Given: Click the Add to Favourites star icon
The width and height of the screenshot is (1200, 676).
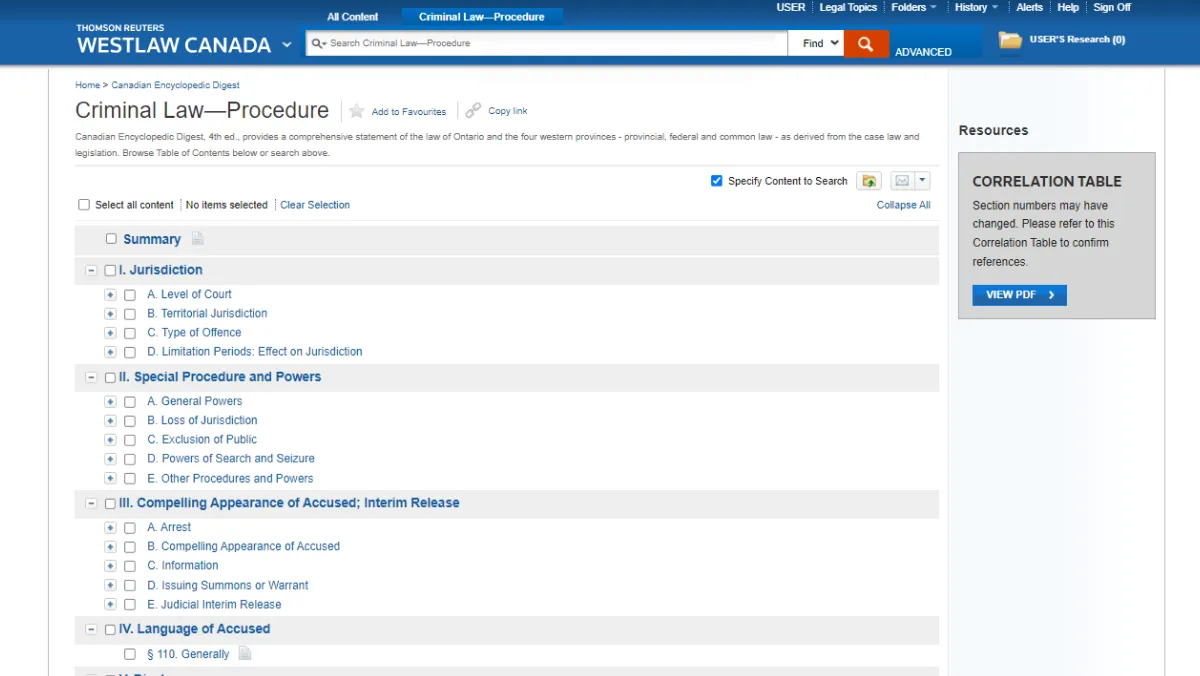Looking at the screenshot, I should click(357, 111).
